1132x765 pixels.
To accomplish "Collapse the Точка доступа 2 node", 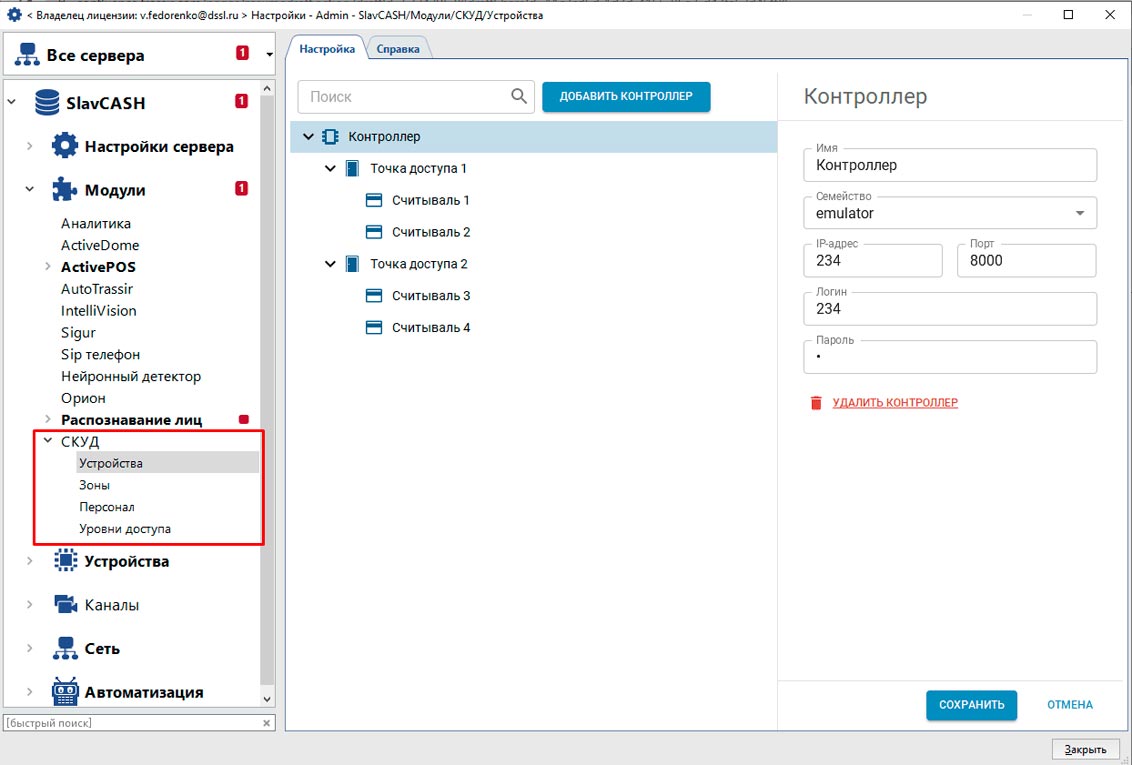I will click(x=331, y=264).
